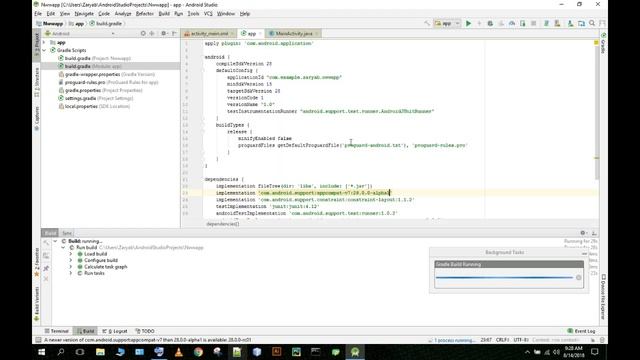Screen dimensions: 640x360
Task: Click tool window toggle icon in status bar corner
Action: [x=38, y=340]
